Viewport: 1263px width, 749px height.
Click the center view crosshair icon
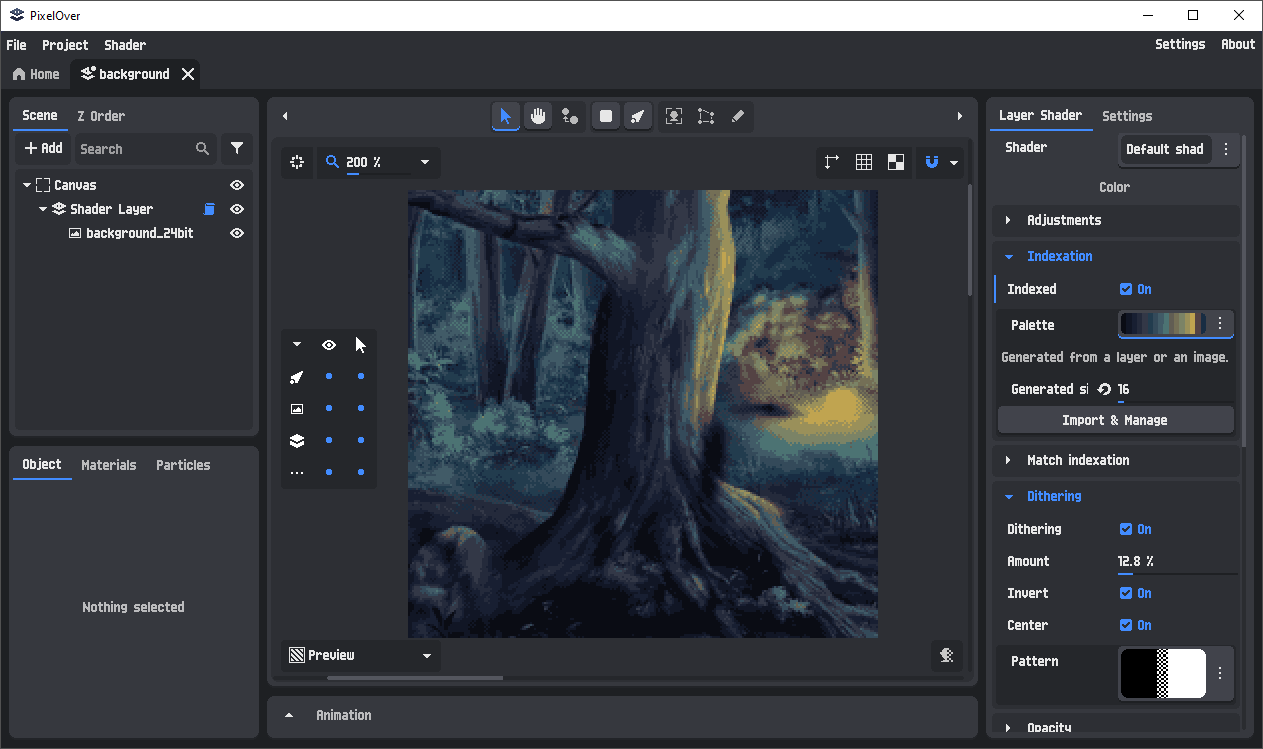[297, 162]
